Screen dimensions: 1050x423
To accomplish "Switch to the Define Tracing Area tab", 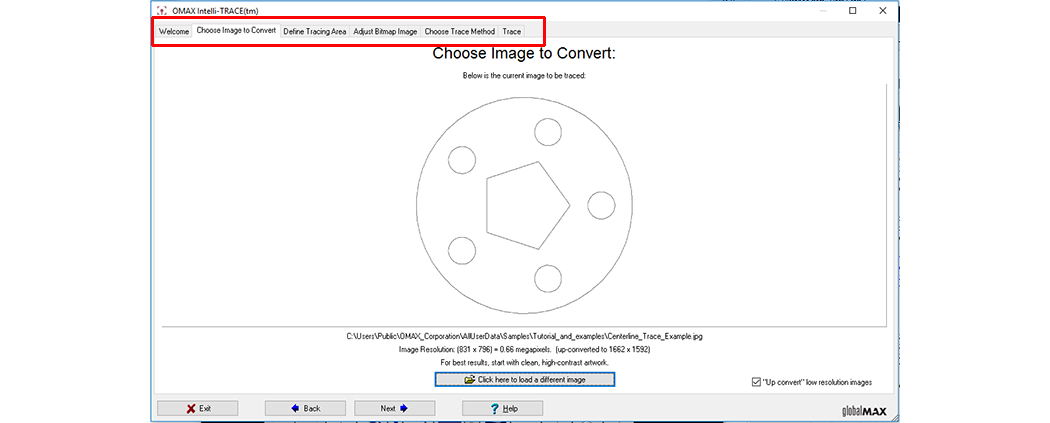I will [x=314, y=31].
